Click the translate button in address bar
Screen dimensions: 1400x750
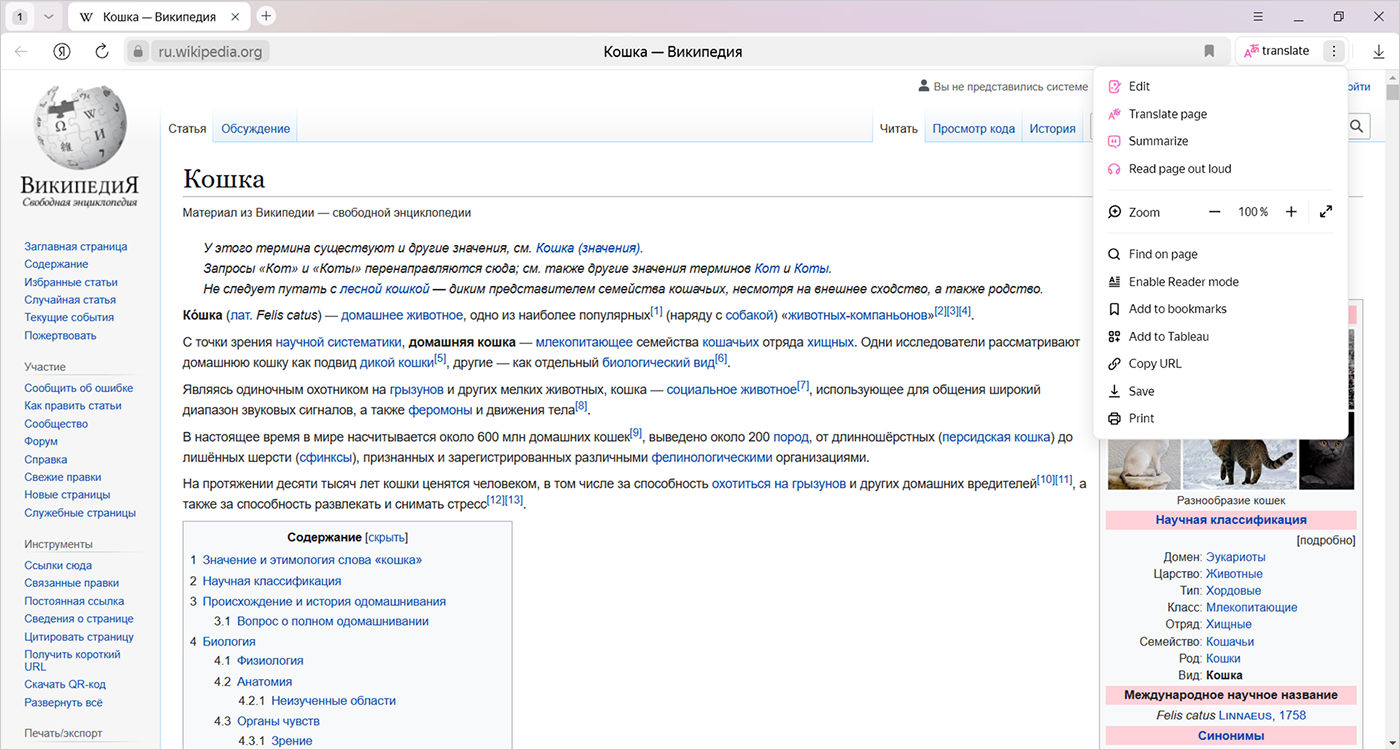[x=1276, y=51]
